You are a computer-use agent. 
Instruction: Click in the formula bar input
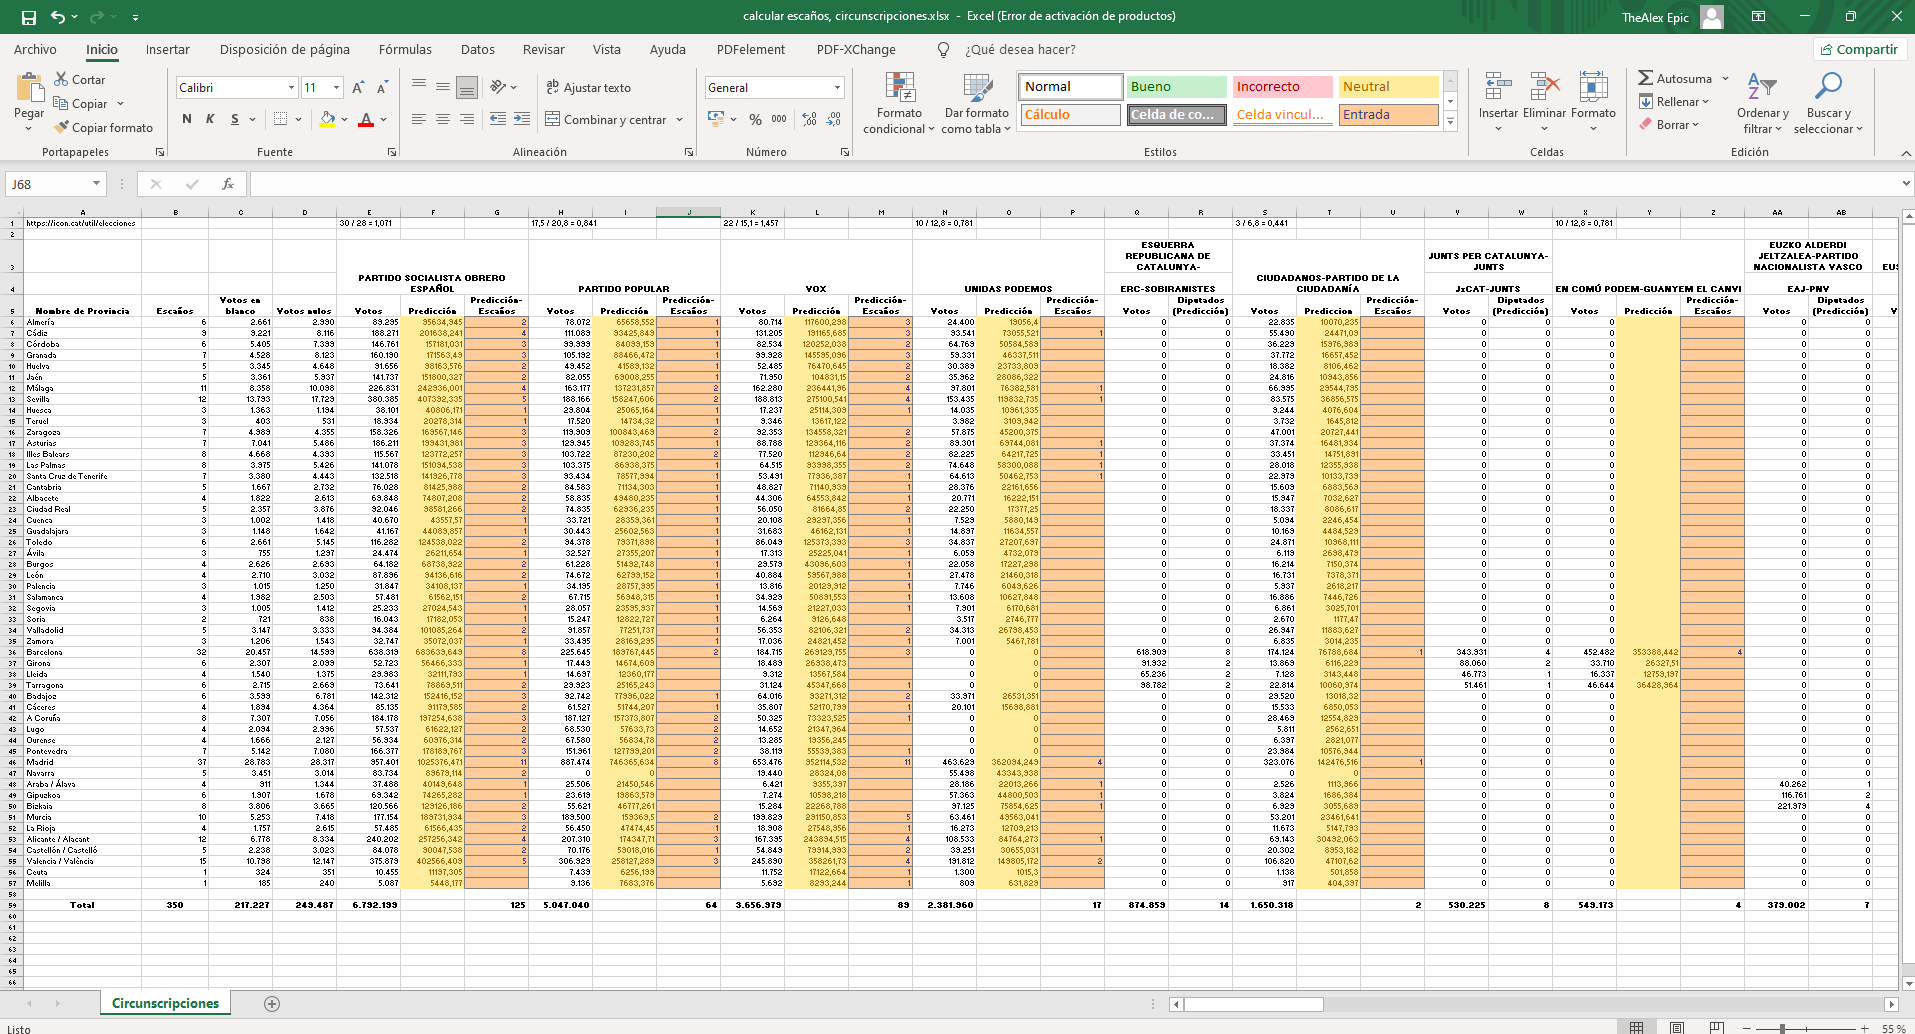click(1075, 184)
